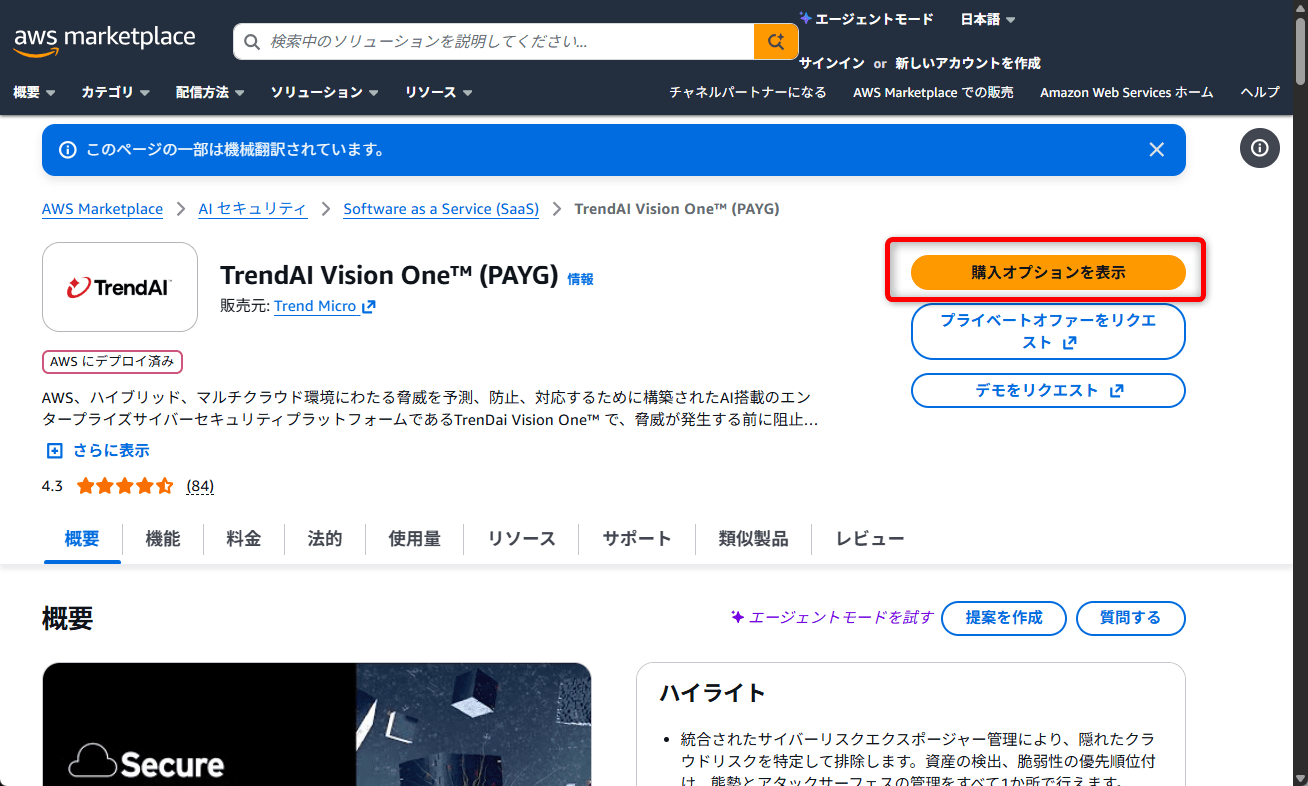Click the 情報 link beside product title

(x=581, y=279)
